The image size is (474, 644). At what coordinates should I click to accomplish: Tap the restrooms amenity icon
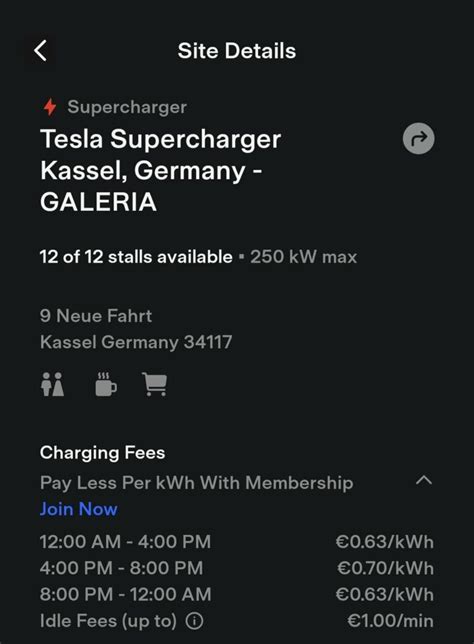point(52,384)
